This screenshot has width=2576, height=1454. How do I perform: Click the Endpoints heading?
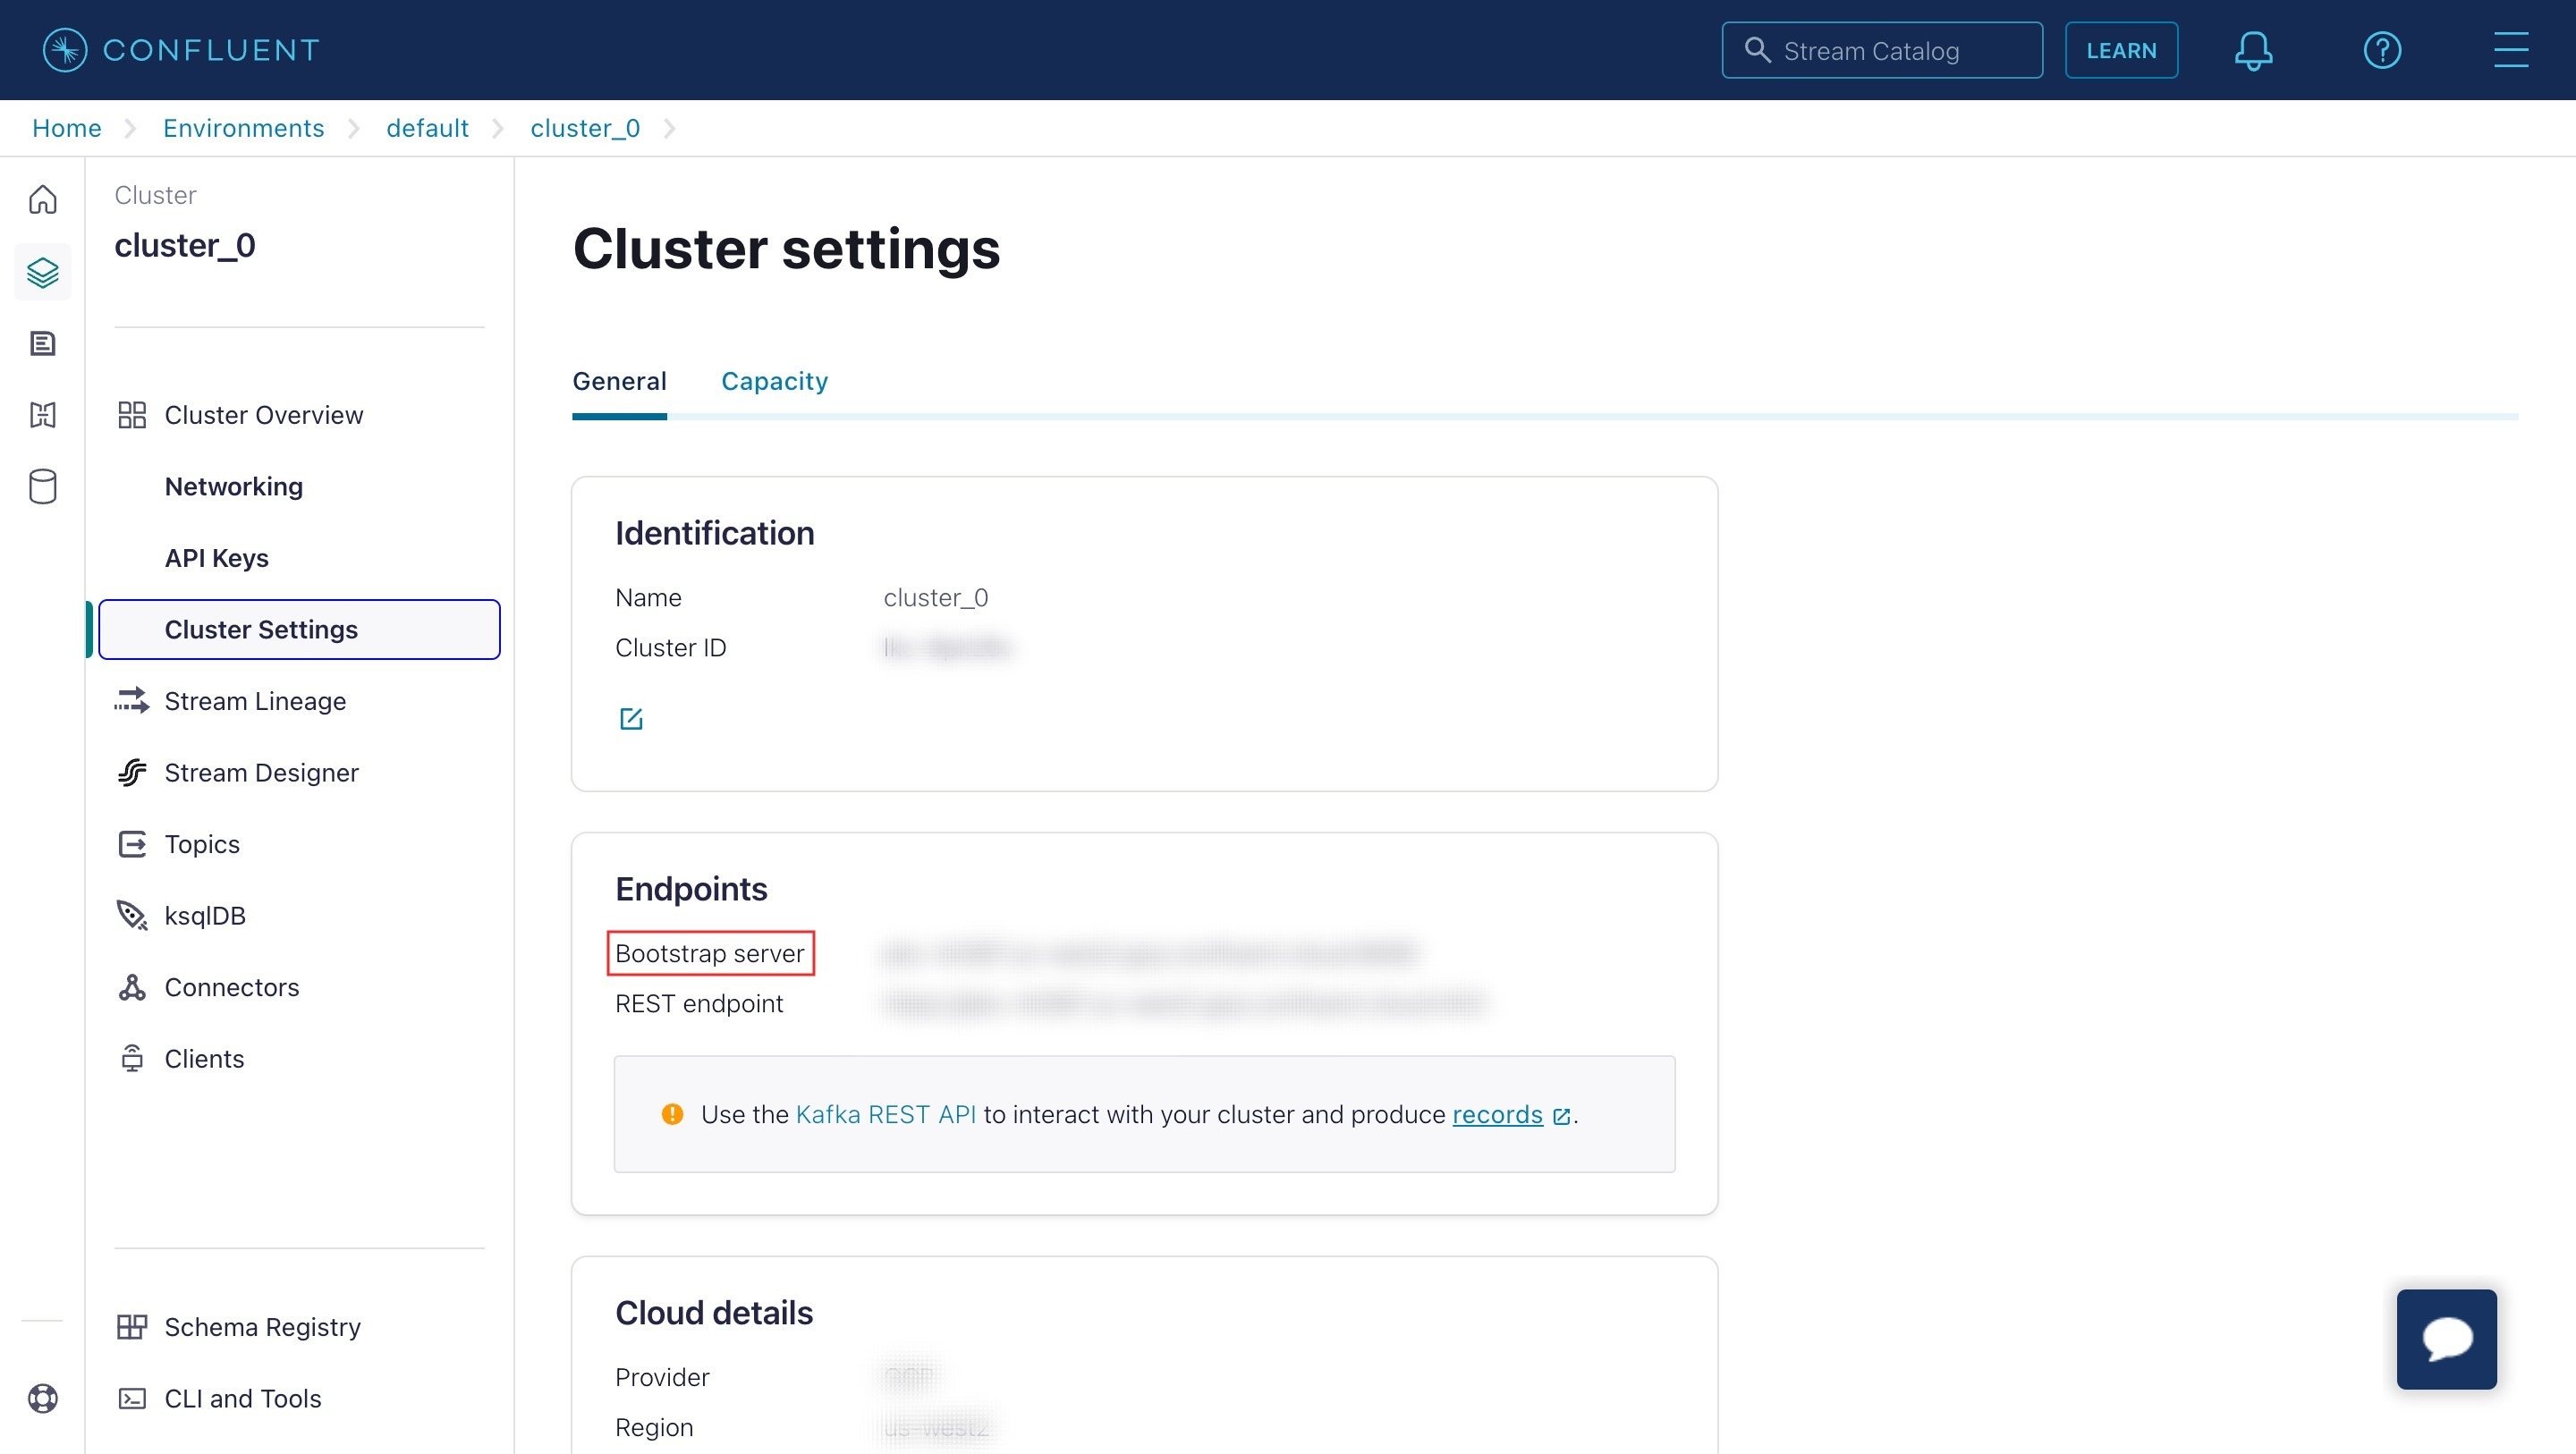click(x=691, y=888)
